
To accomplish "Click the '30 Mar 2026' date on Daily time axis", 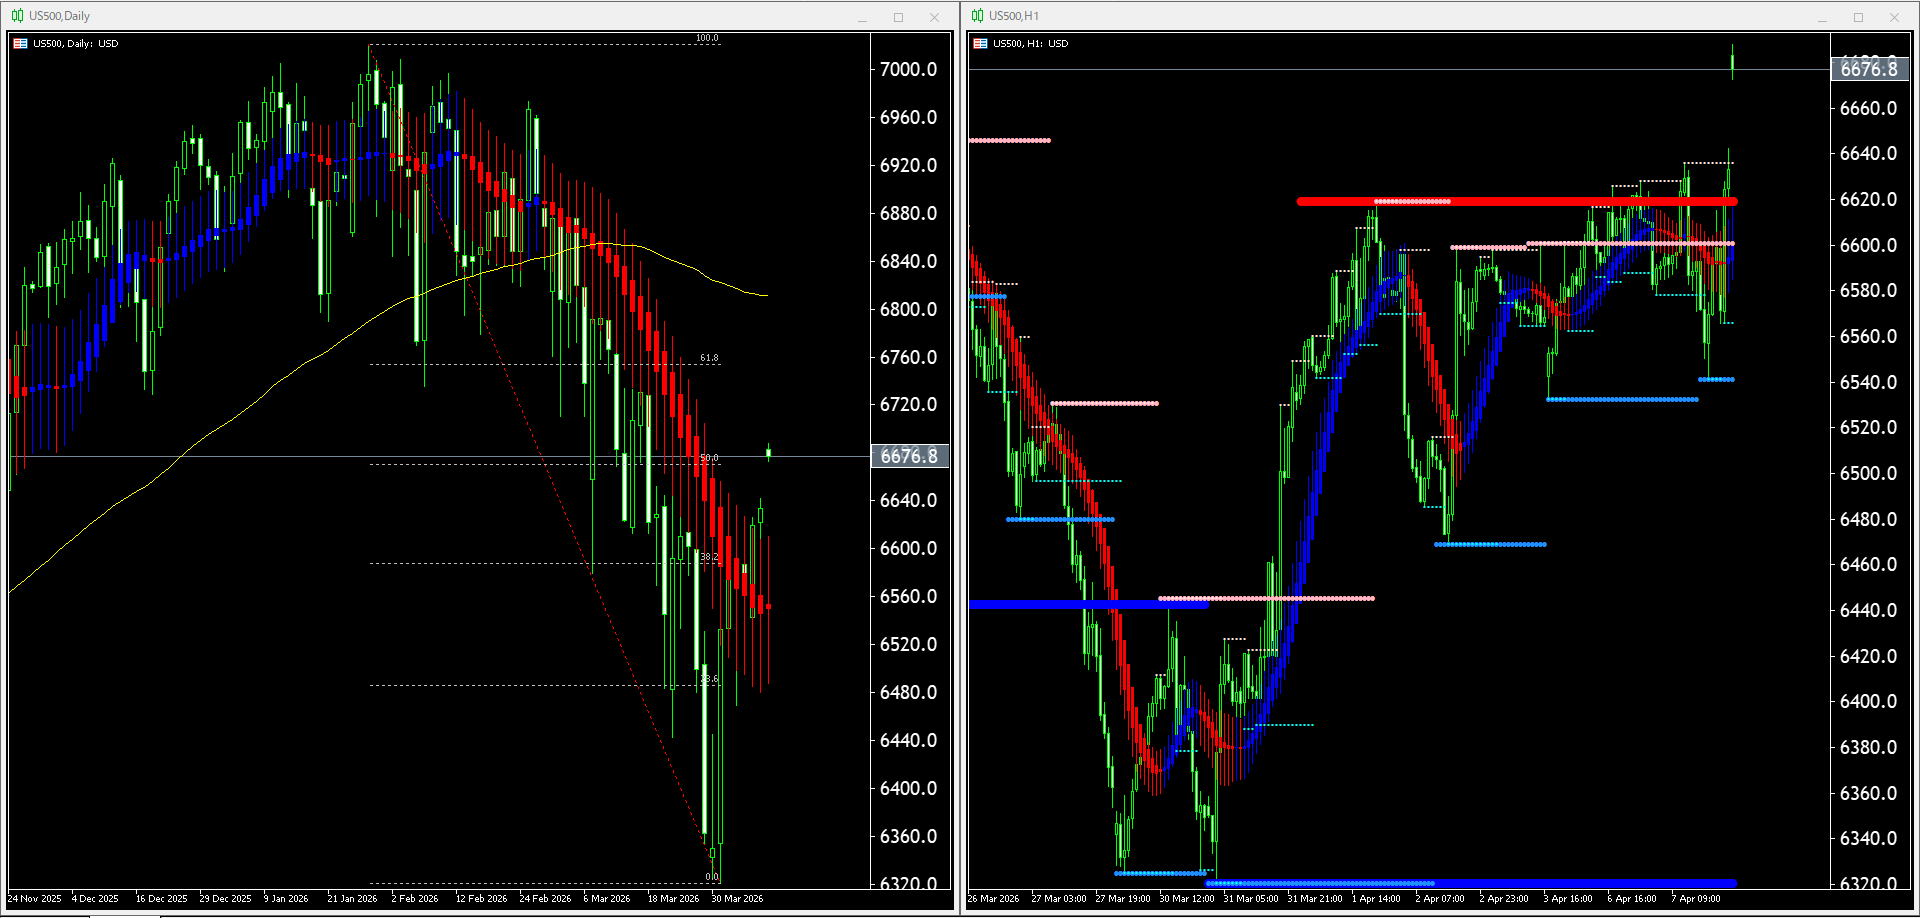I will (737, 899).
